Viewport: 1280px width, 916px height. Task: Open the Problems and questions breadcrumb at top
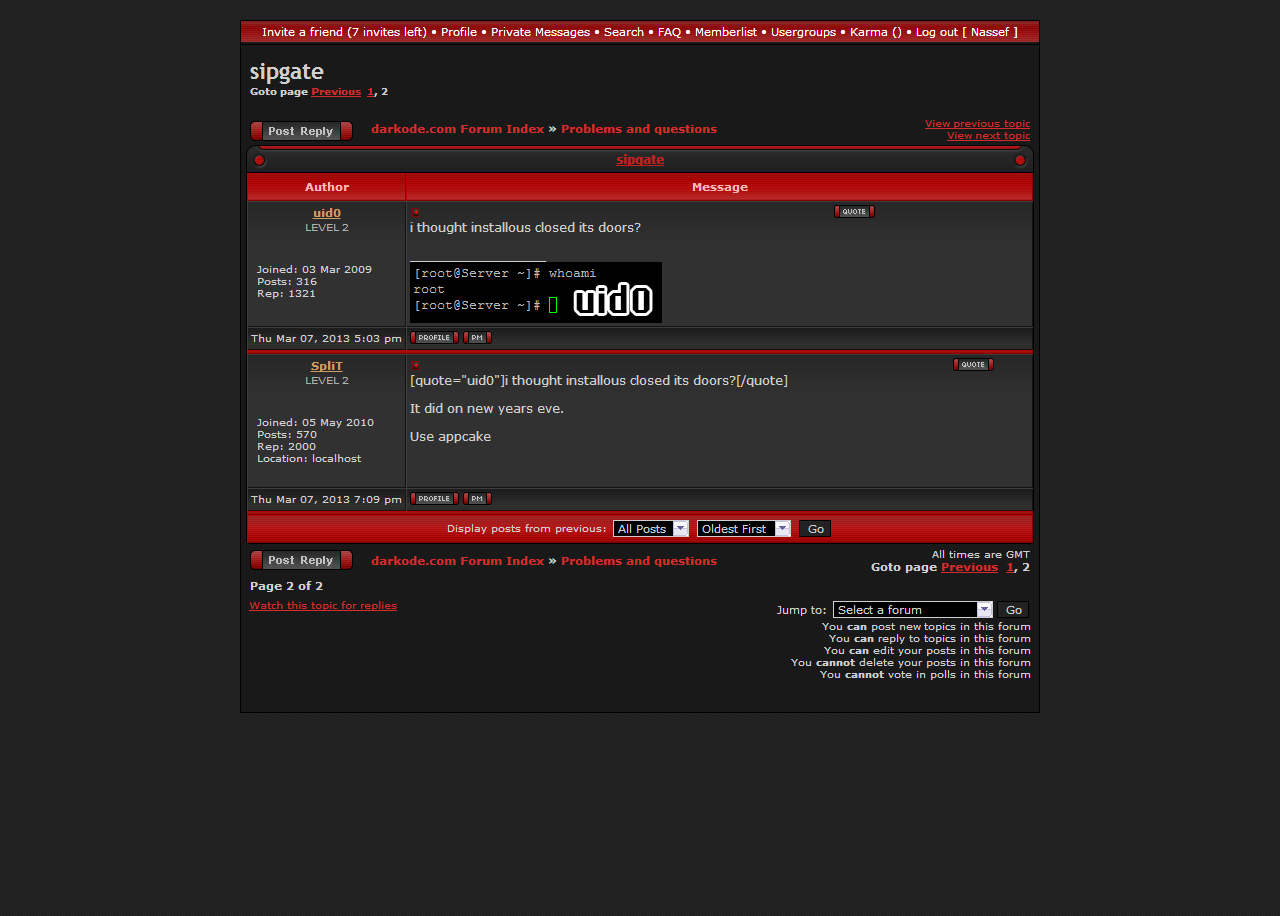coord(638,129)
